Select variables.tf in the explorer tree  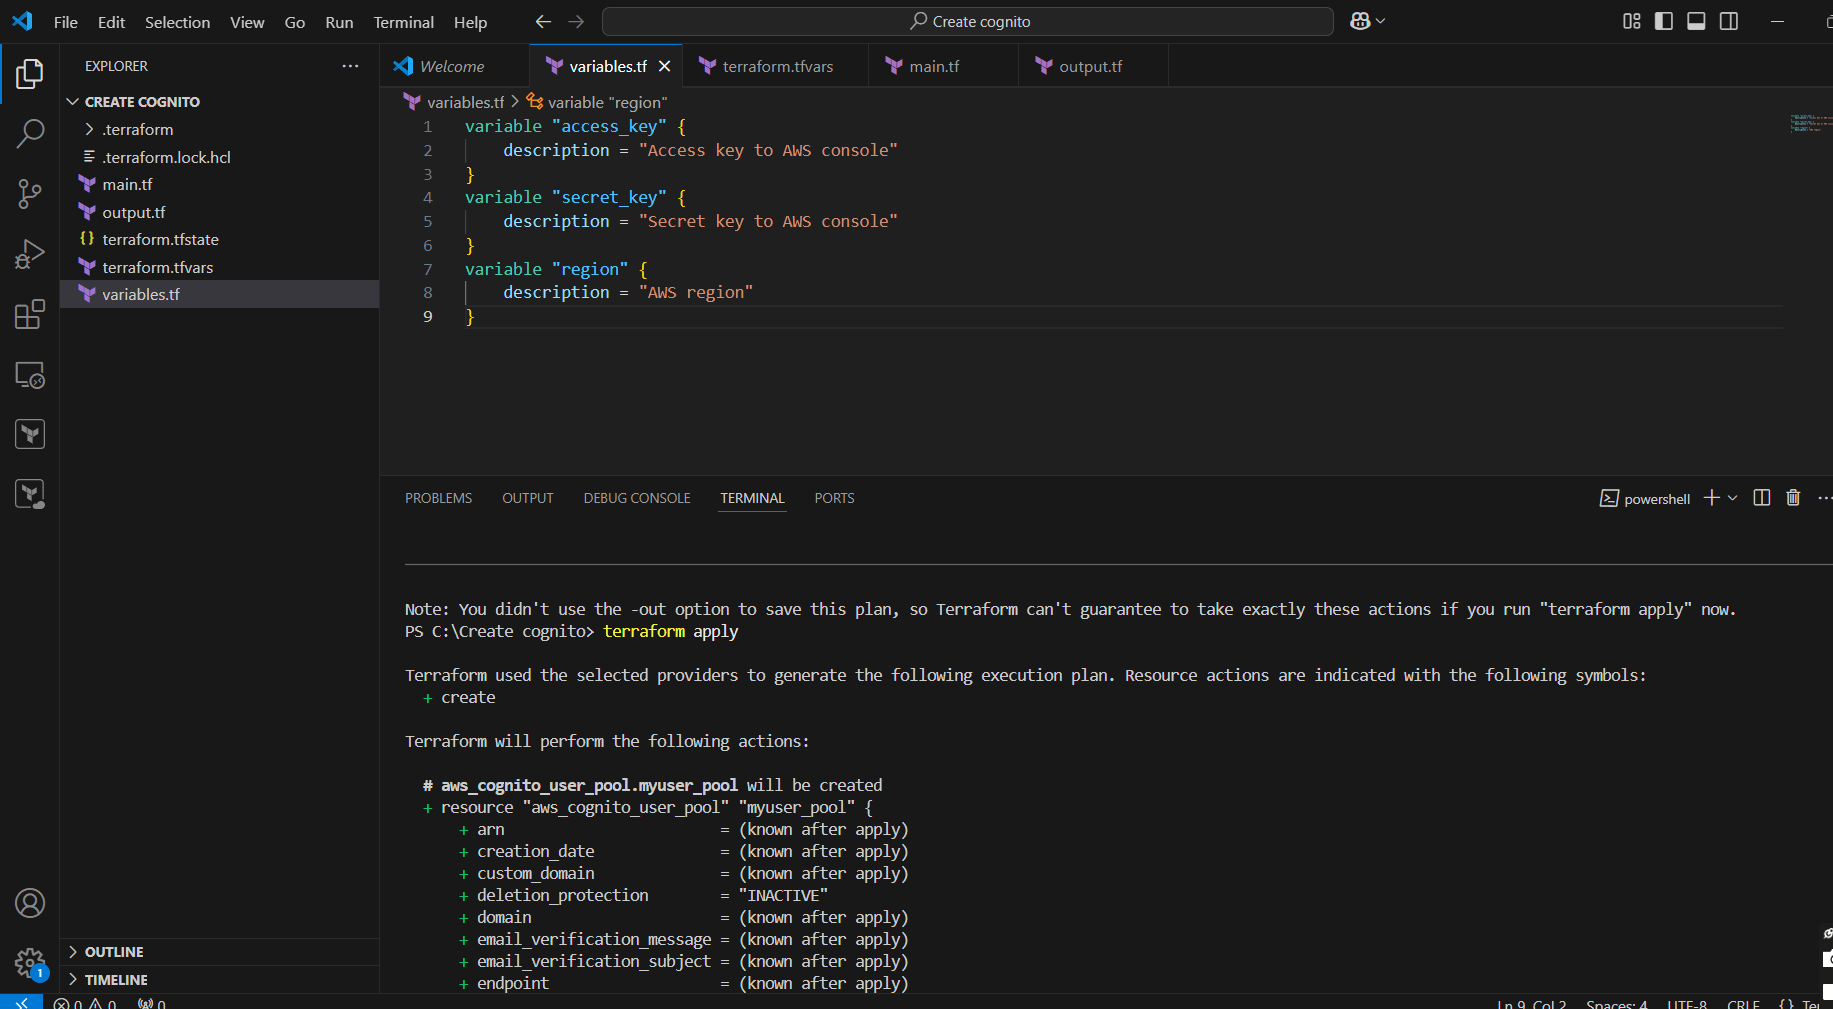pyautogui.click(x=220, y=294)
